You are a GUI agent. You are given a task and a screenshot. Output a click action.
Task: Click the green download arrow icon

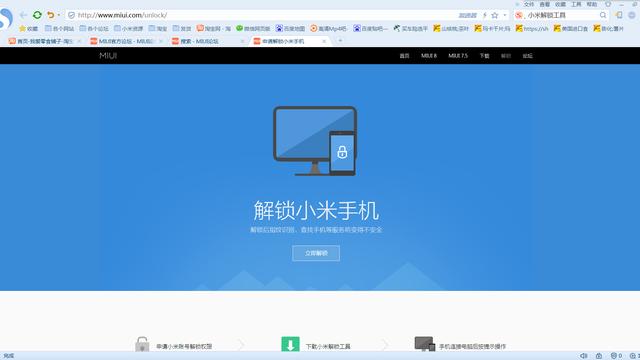290,344
